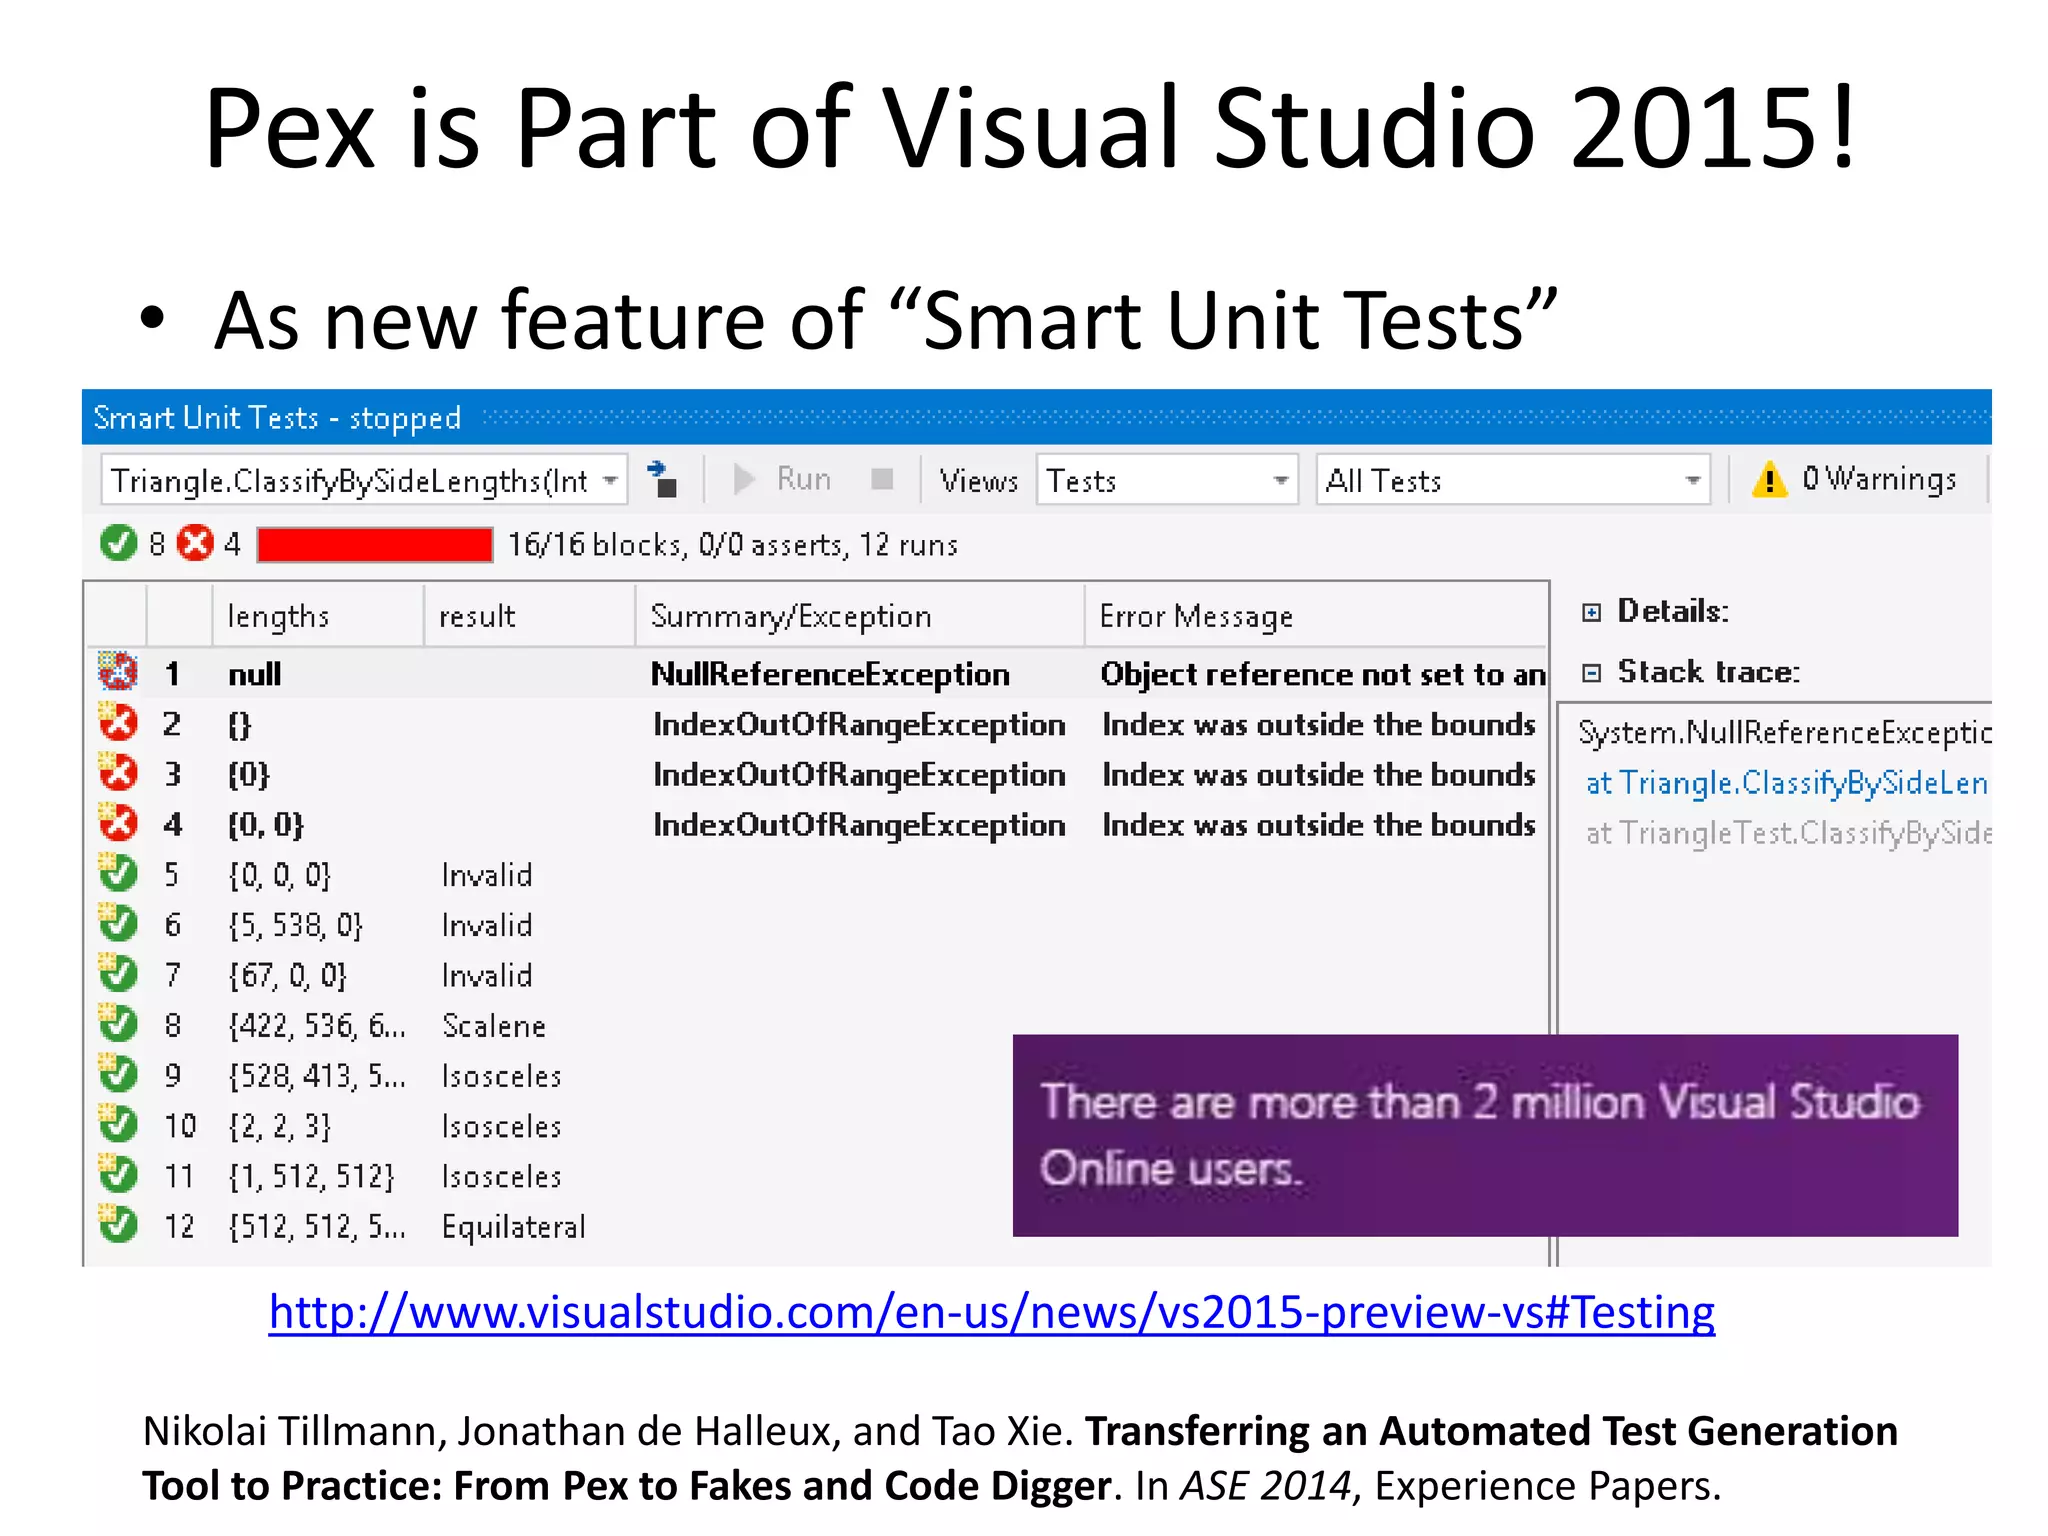Select the {2, 2, 3} lengths cell

279,1126
